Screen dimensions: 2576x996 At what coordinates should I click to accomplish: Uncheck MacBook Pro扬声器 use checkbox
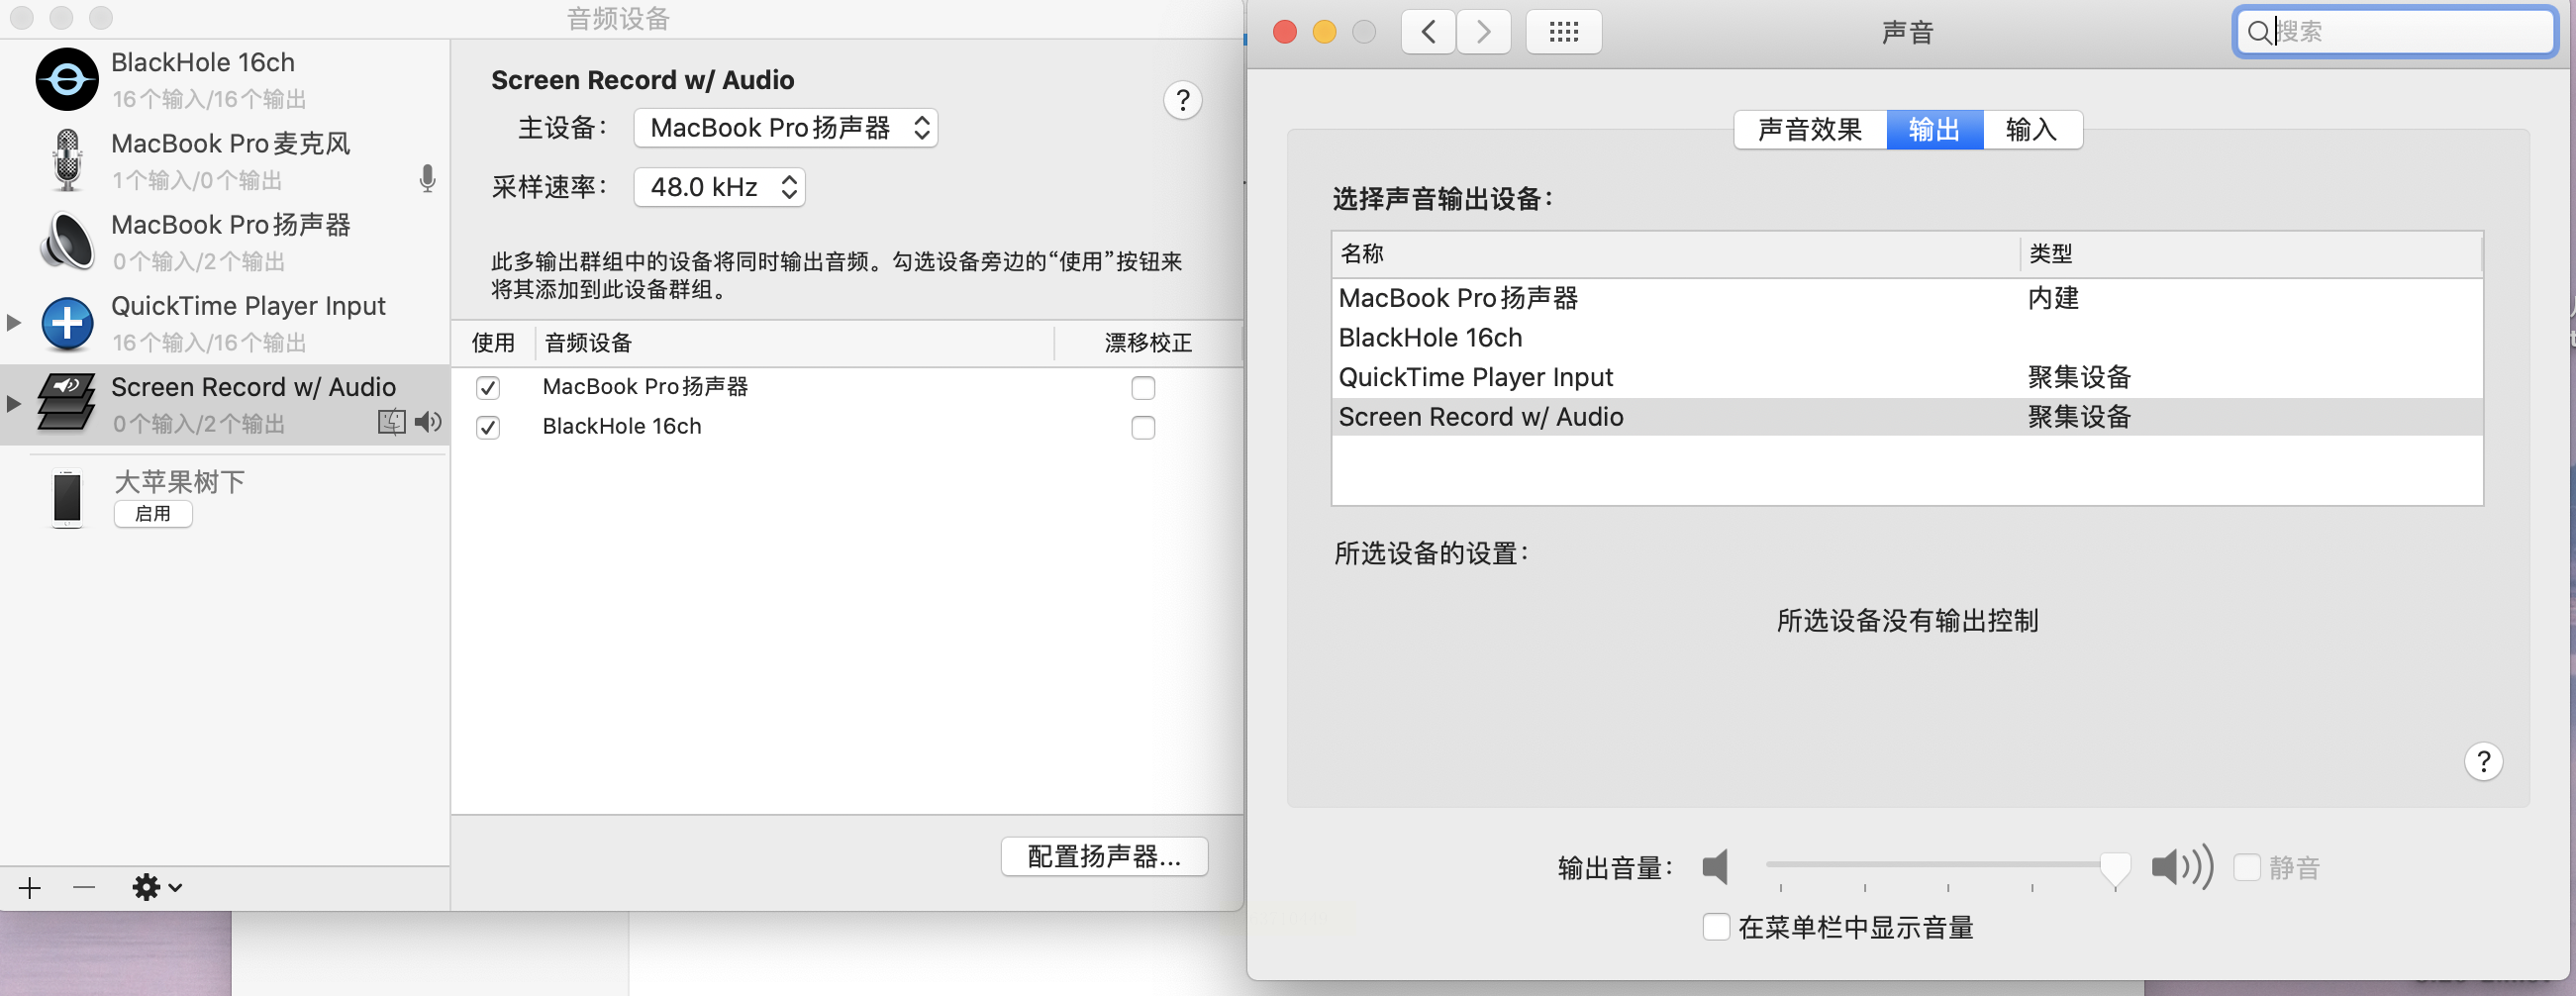[488, 387]
